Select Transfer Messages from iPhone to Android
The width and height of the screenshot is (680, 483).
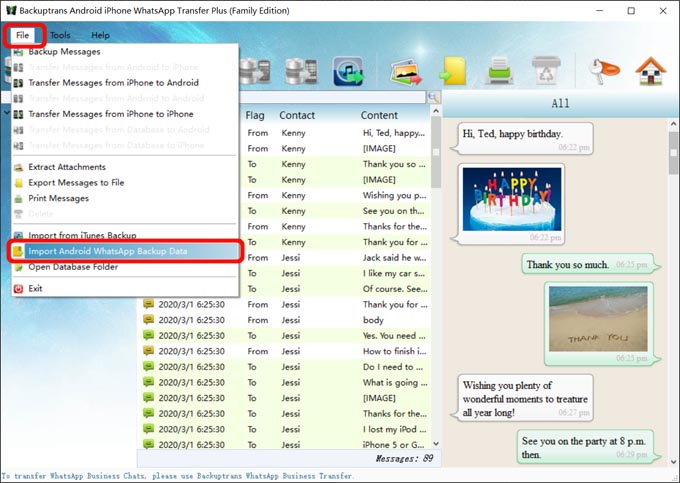(x=113, y=83)
